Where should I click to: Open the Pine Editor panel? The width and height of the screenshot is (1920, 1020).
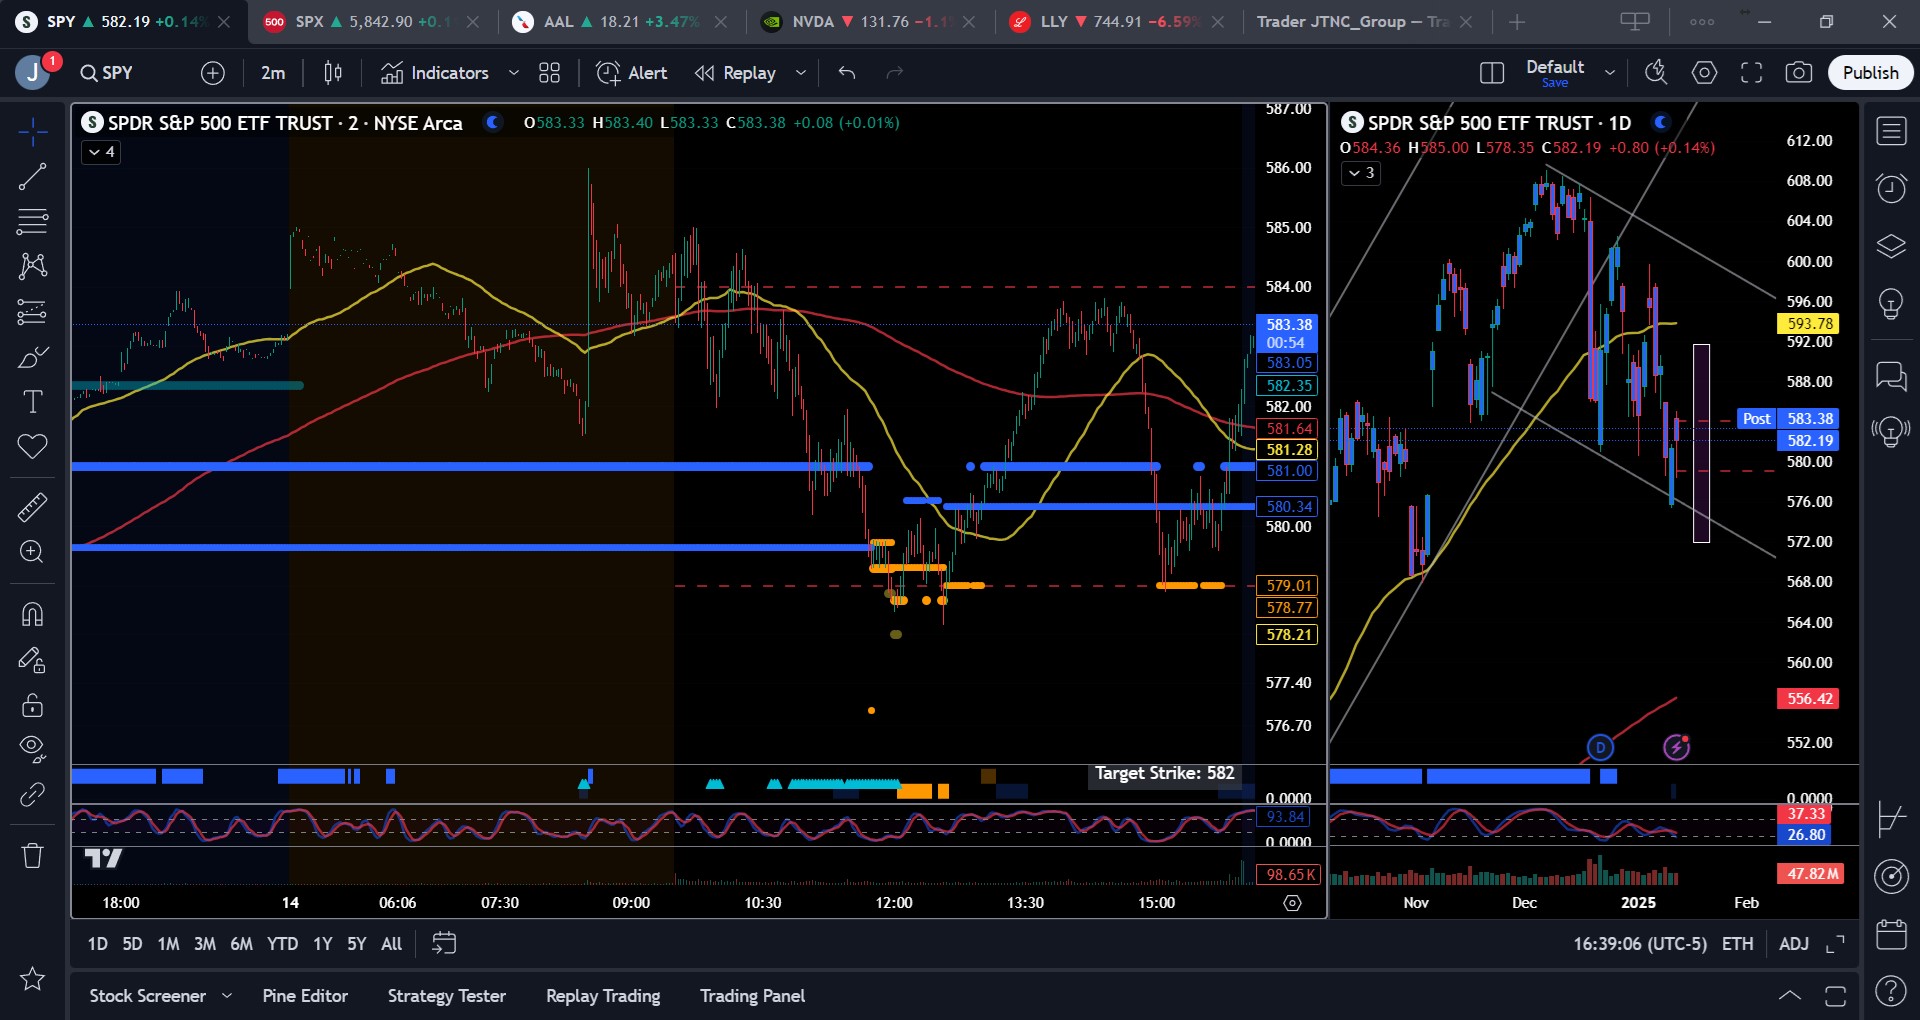(305, 996)
